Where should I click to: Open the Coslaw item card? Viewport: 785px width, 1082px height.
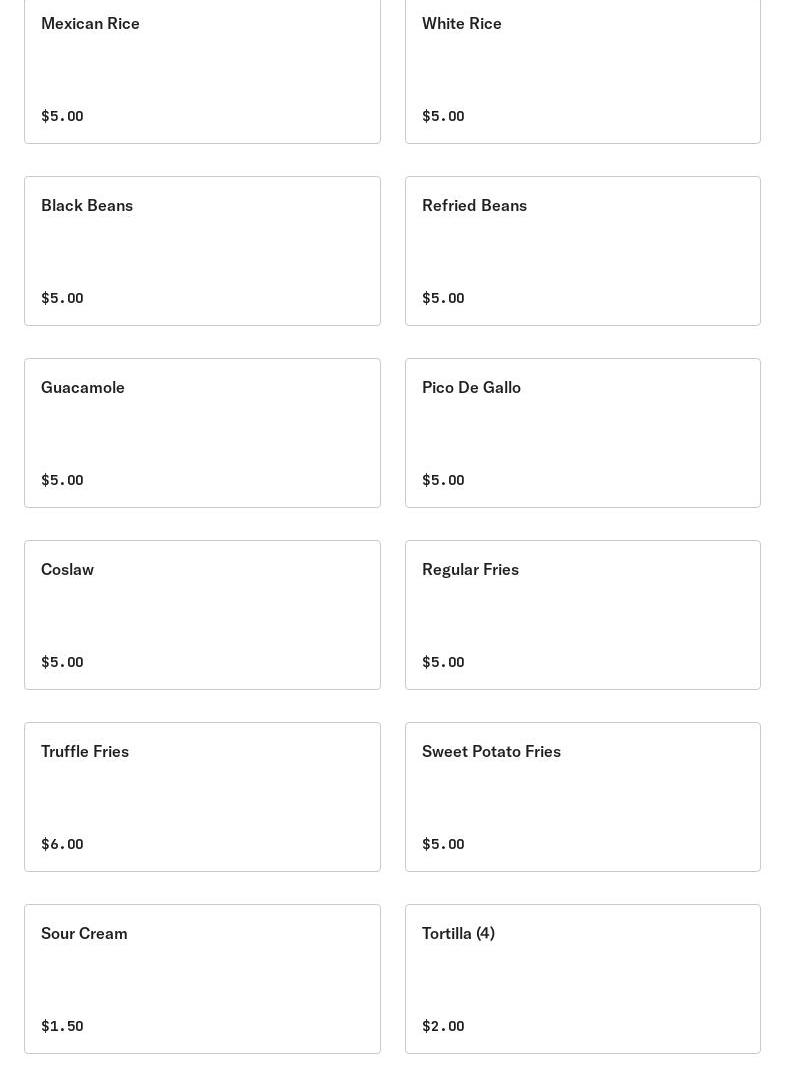[202, 614]
